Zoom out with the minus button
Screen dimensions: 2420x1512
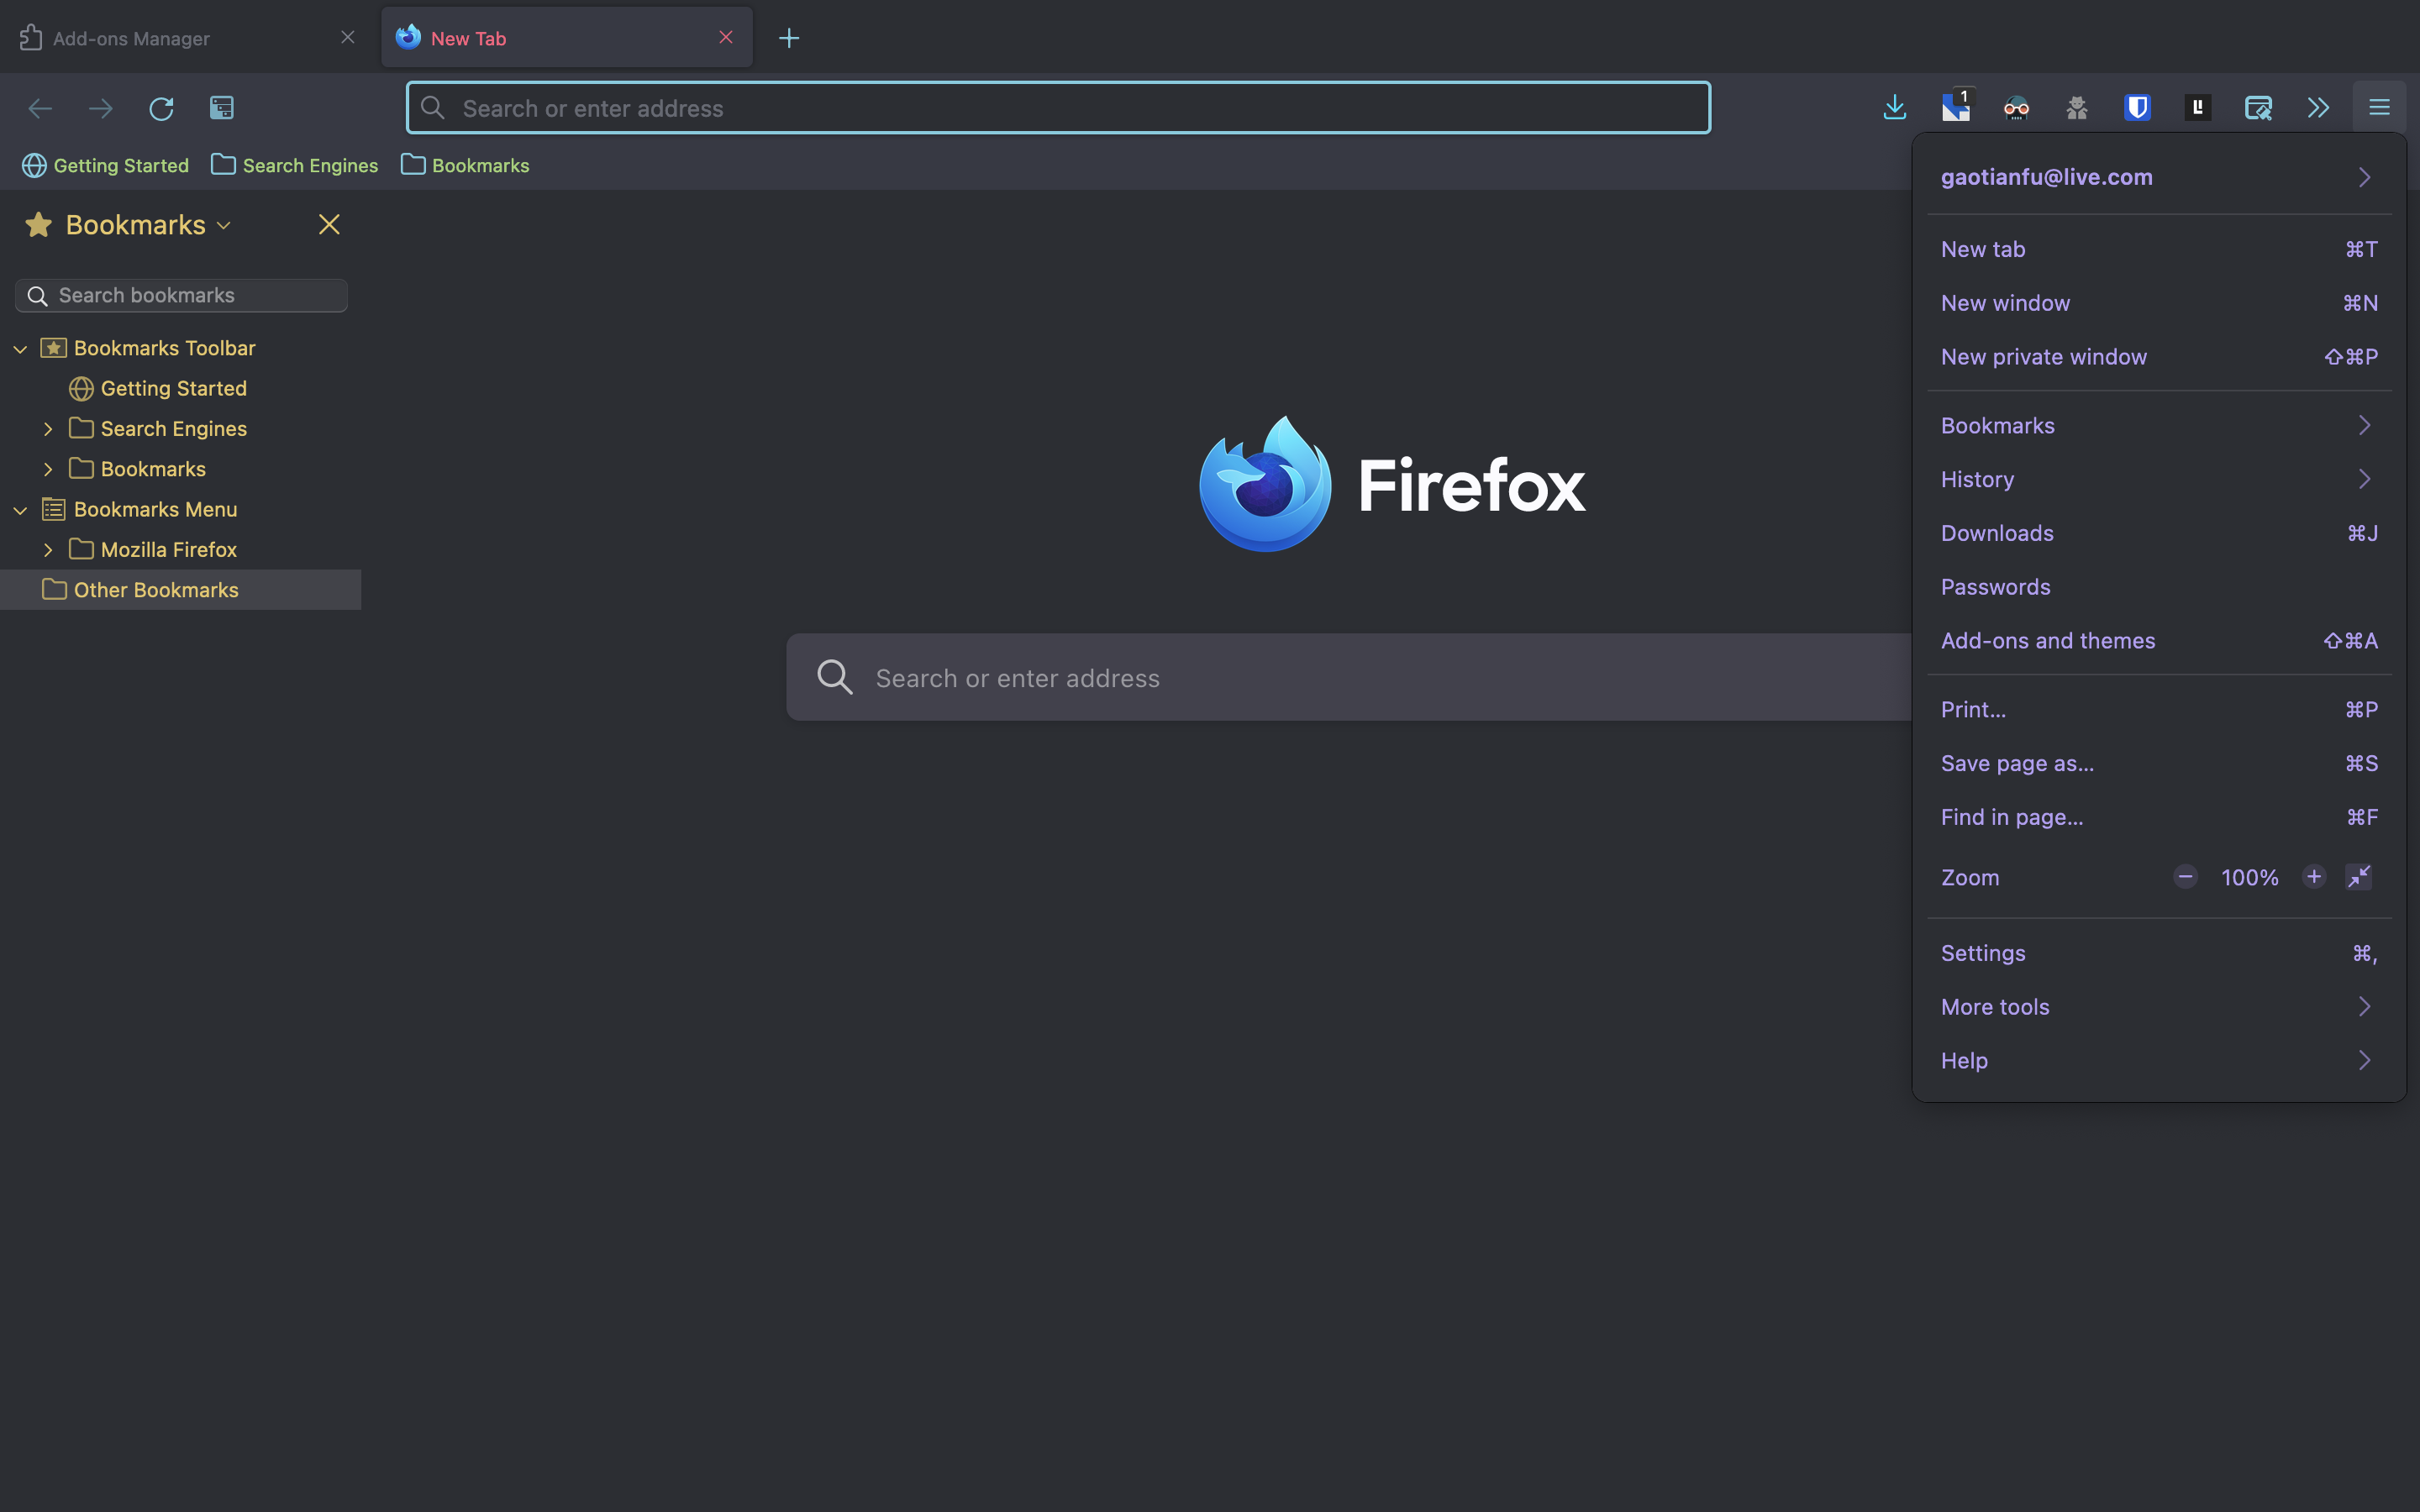pos(2185,877)
